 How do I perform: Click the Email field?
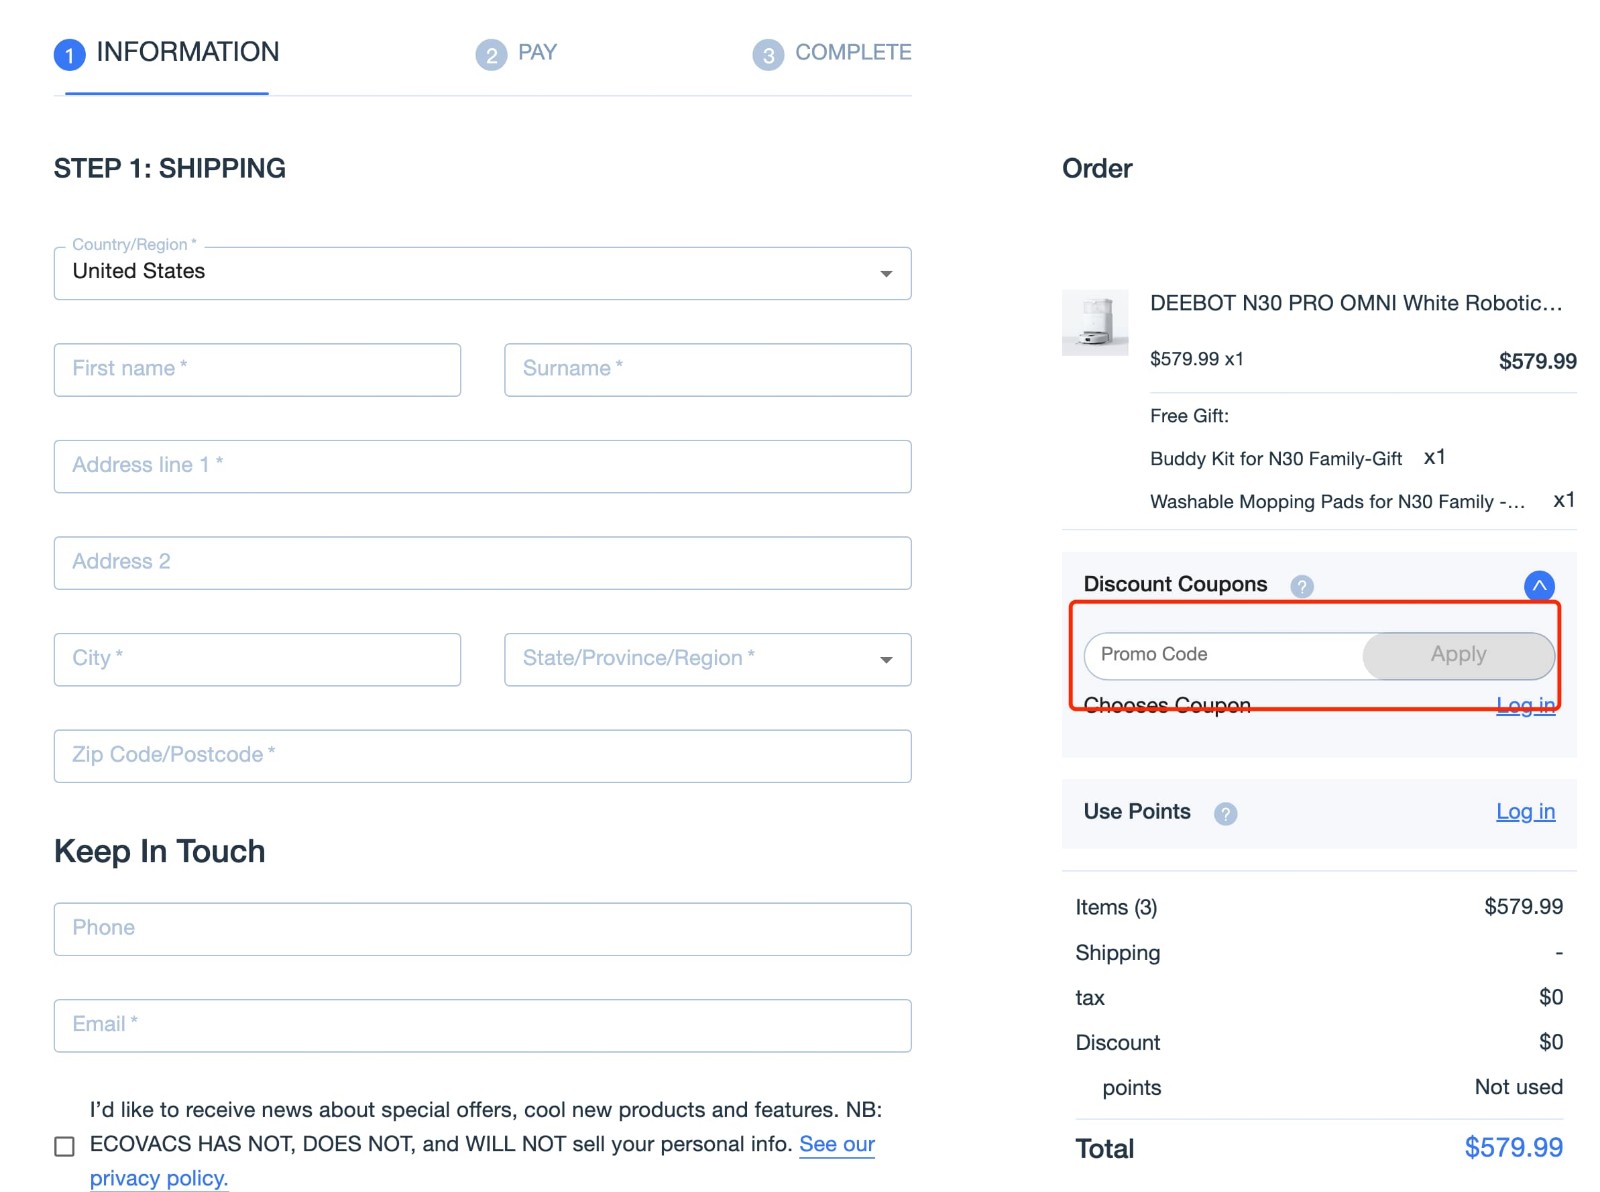(x=482, y=1025)
